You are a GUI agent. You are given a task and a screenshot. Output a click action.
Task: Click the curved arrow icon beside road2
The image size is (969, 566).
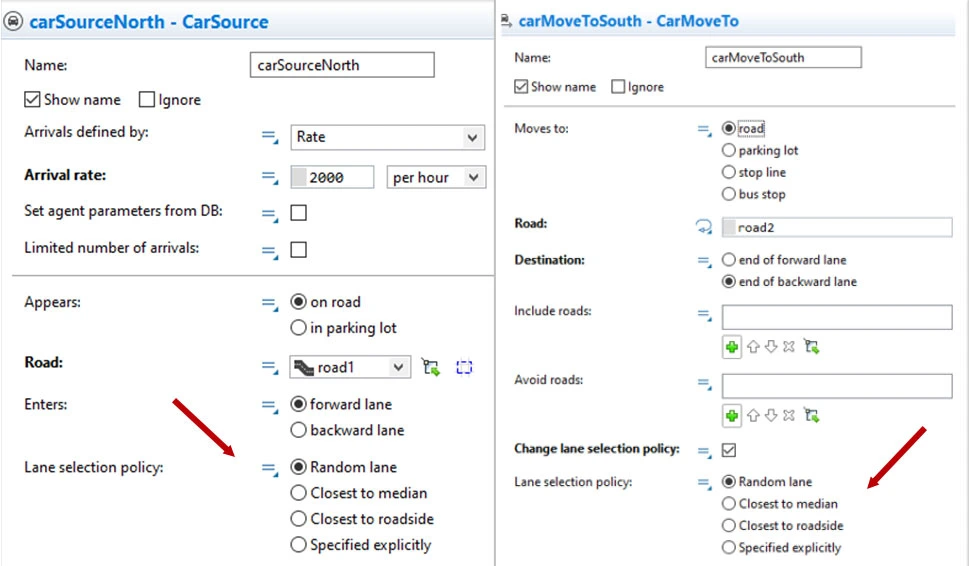click(x=704, y=227)
